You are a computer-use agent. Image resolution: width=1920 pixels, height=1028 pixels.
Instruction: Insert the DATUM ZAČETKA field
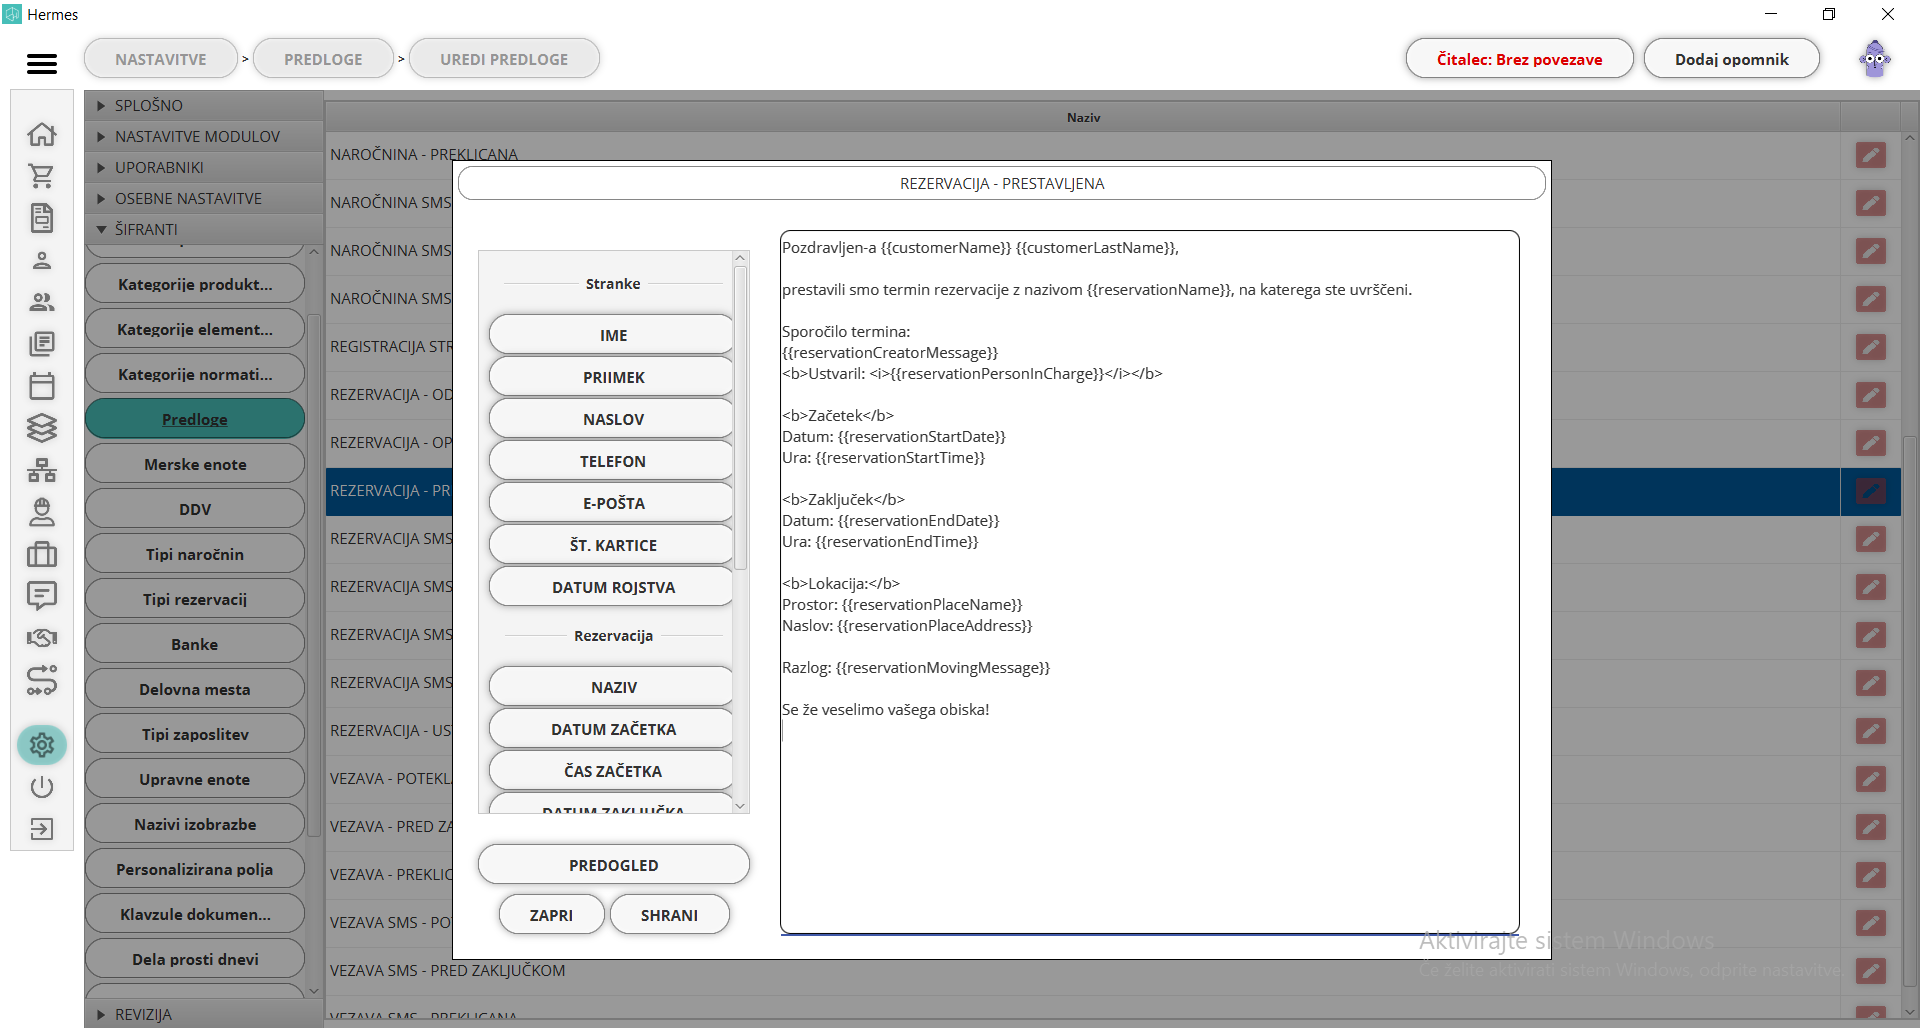click(x=612, y=729)
